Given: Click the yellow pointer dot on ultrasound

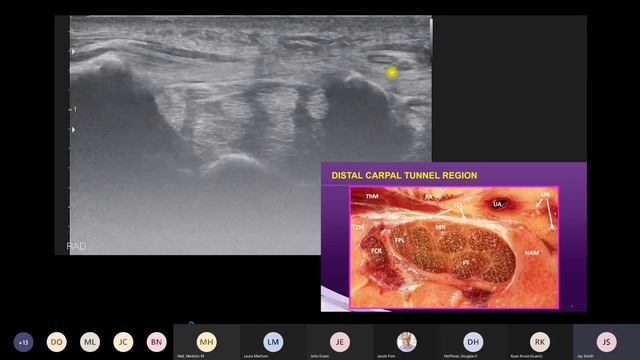Looking at the screenshot, I should coord(392,73).
